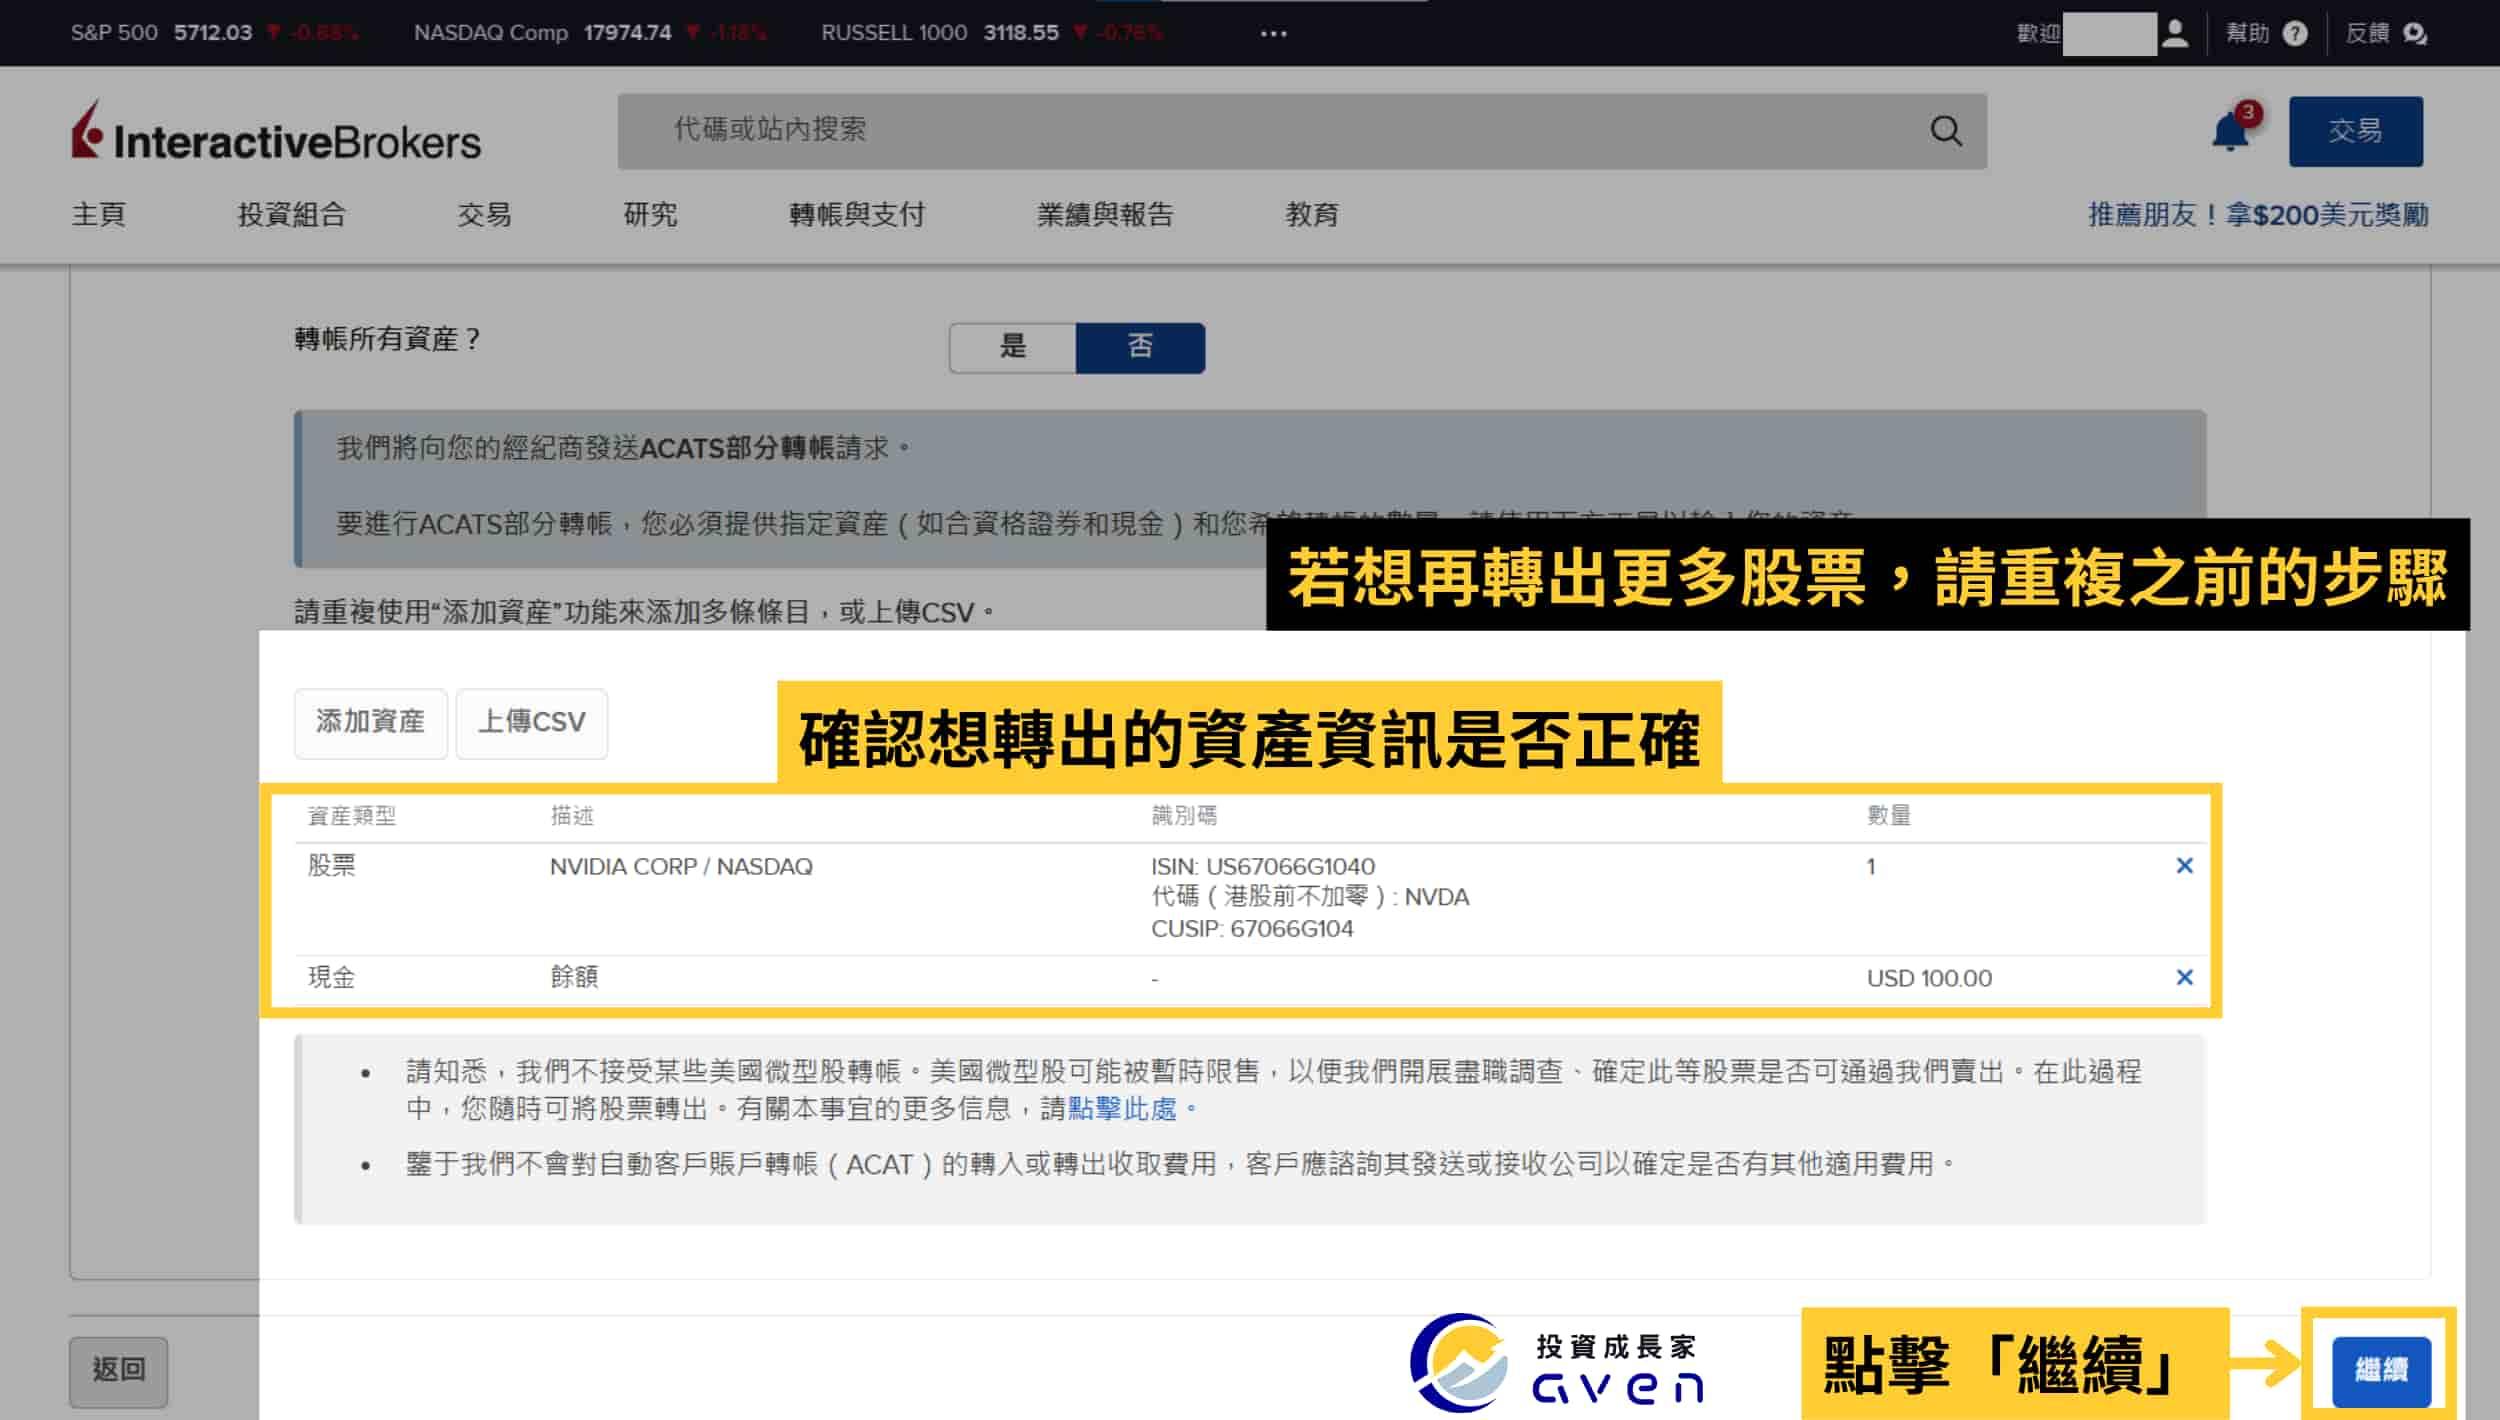Open the 幫助 help question icon
The width and height of the screenshot is (2500, 1420).
pos(2295,33)
